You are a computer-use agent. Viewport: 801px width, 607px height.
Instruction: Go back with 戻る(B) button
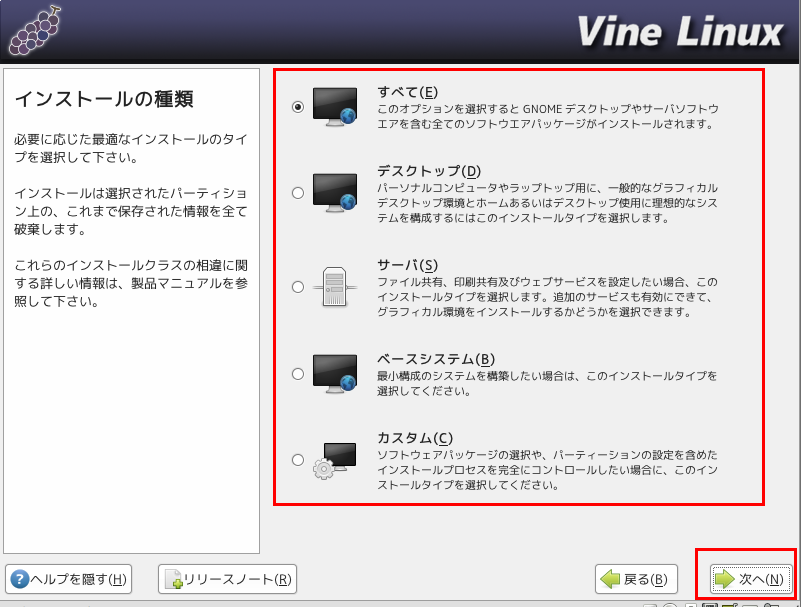(636, 579)
